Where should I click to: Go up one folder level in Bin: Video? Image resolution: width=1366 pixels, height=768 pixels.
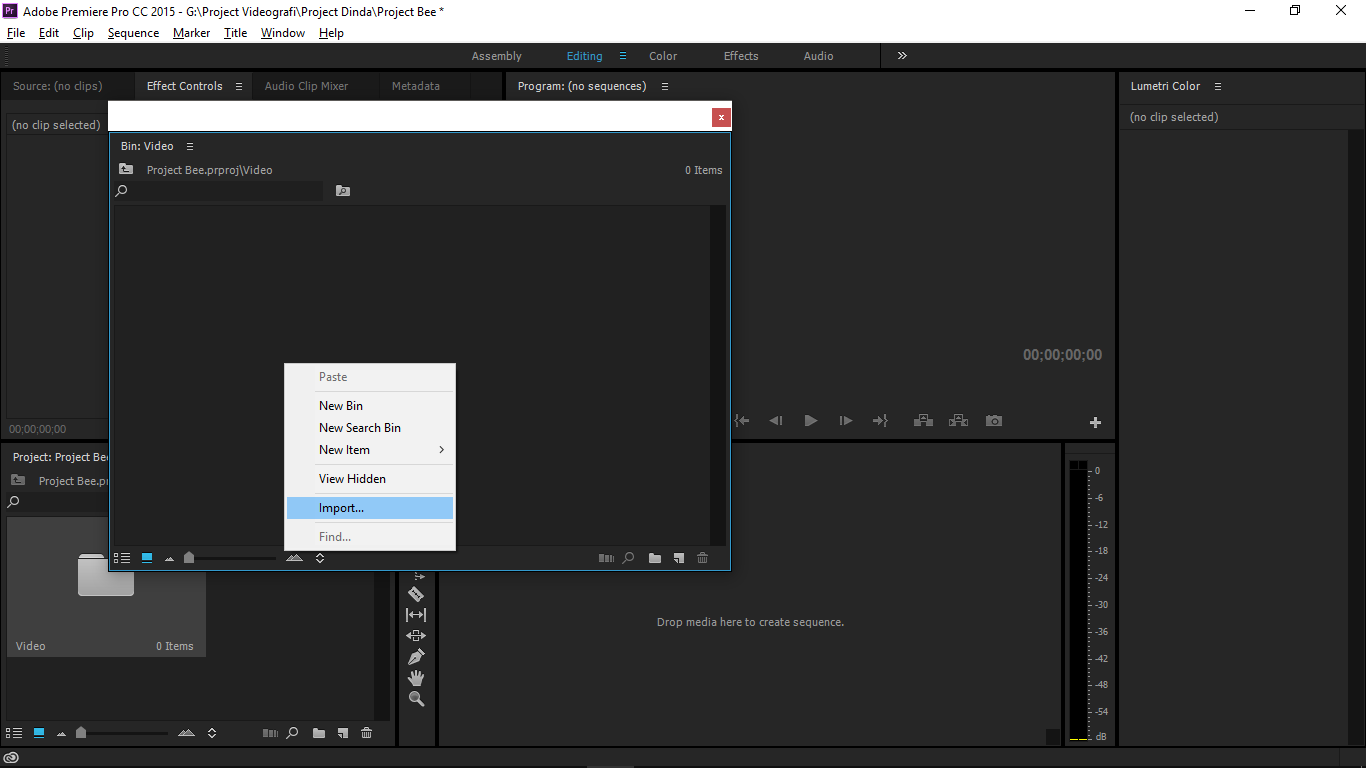[x=126, y=169]
